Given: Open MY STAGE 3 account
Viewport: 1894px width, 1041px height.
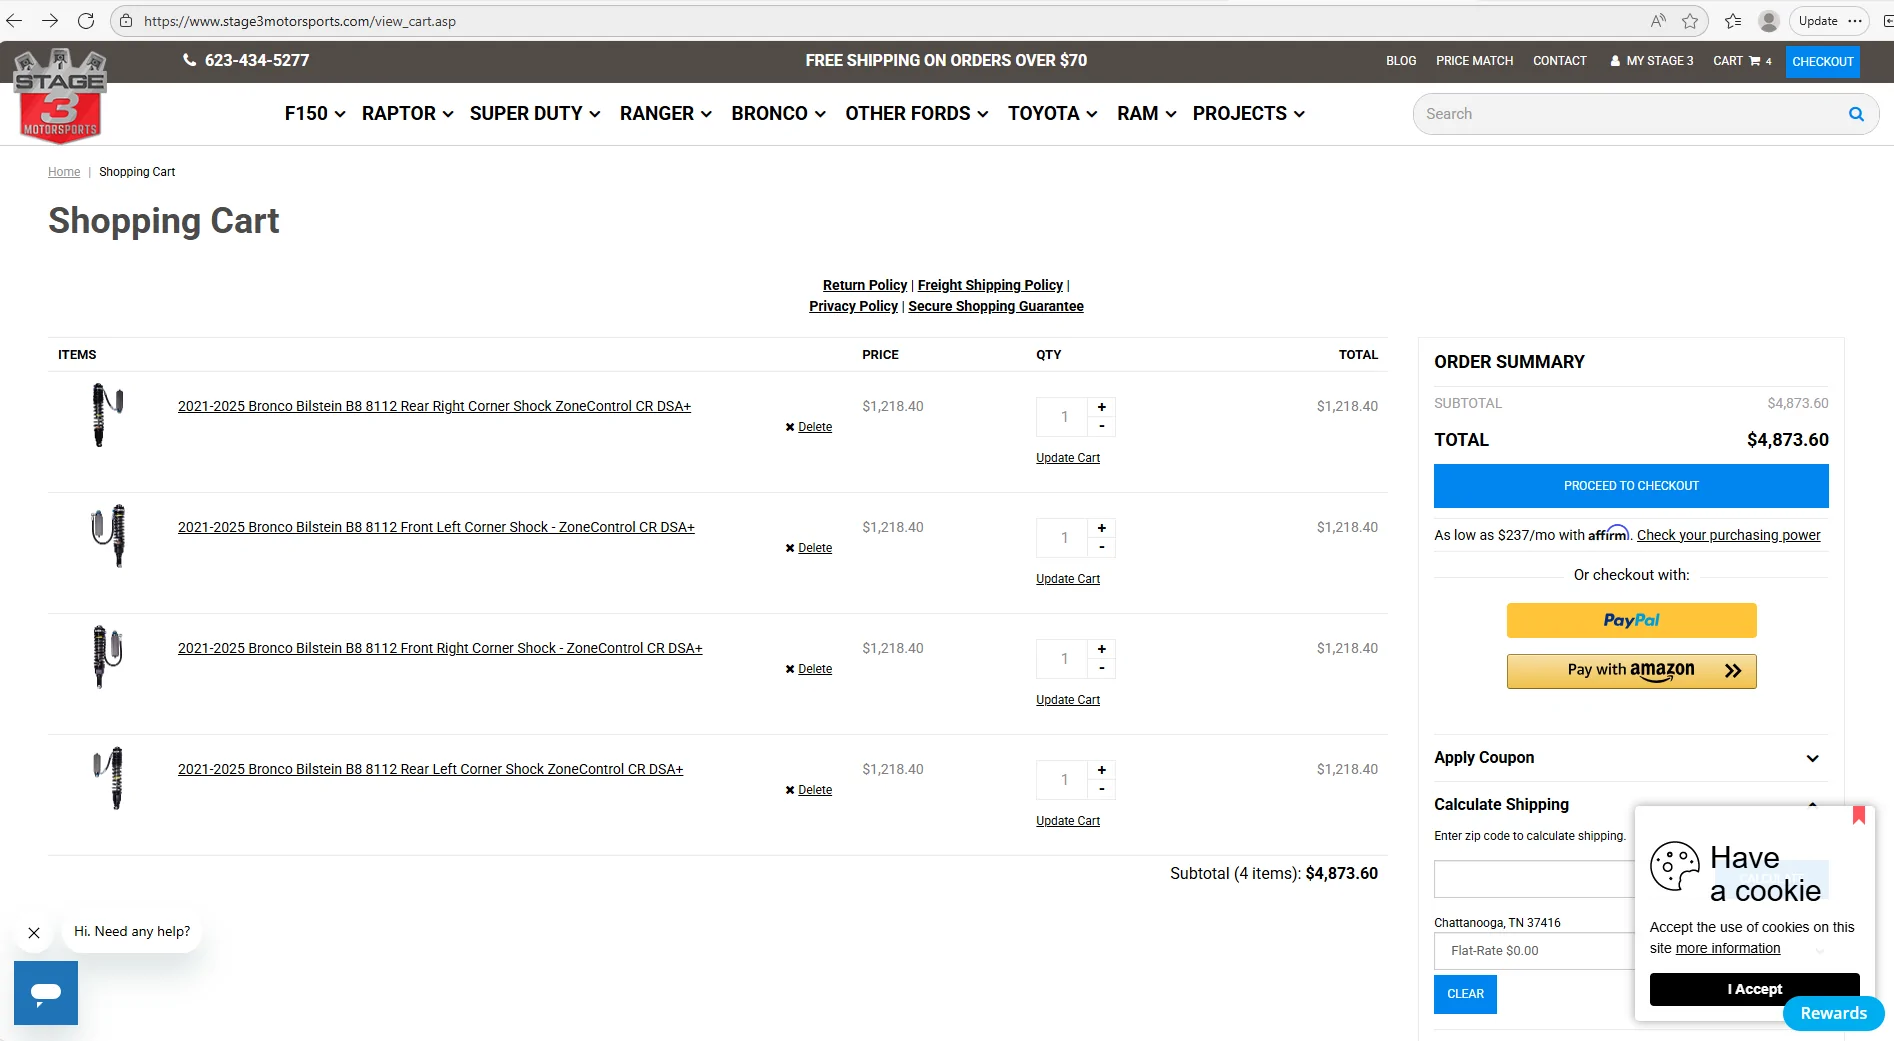Looking at the screenshot, I should 1651,61.
